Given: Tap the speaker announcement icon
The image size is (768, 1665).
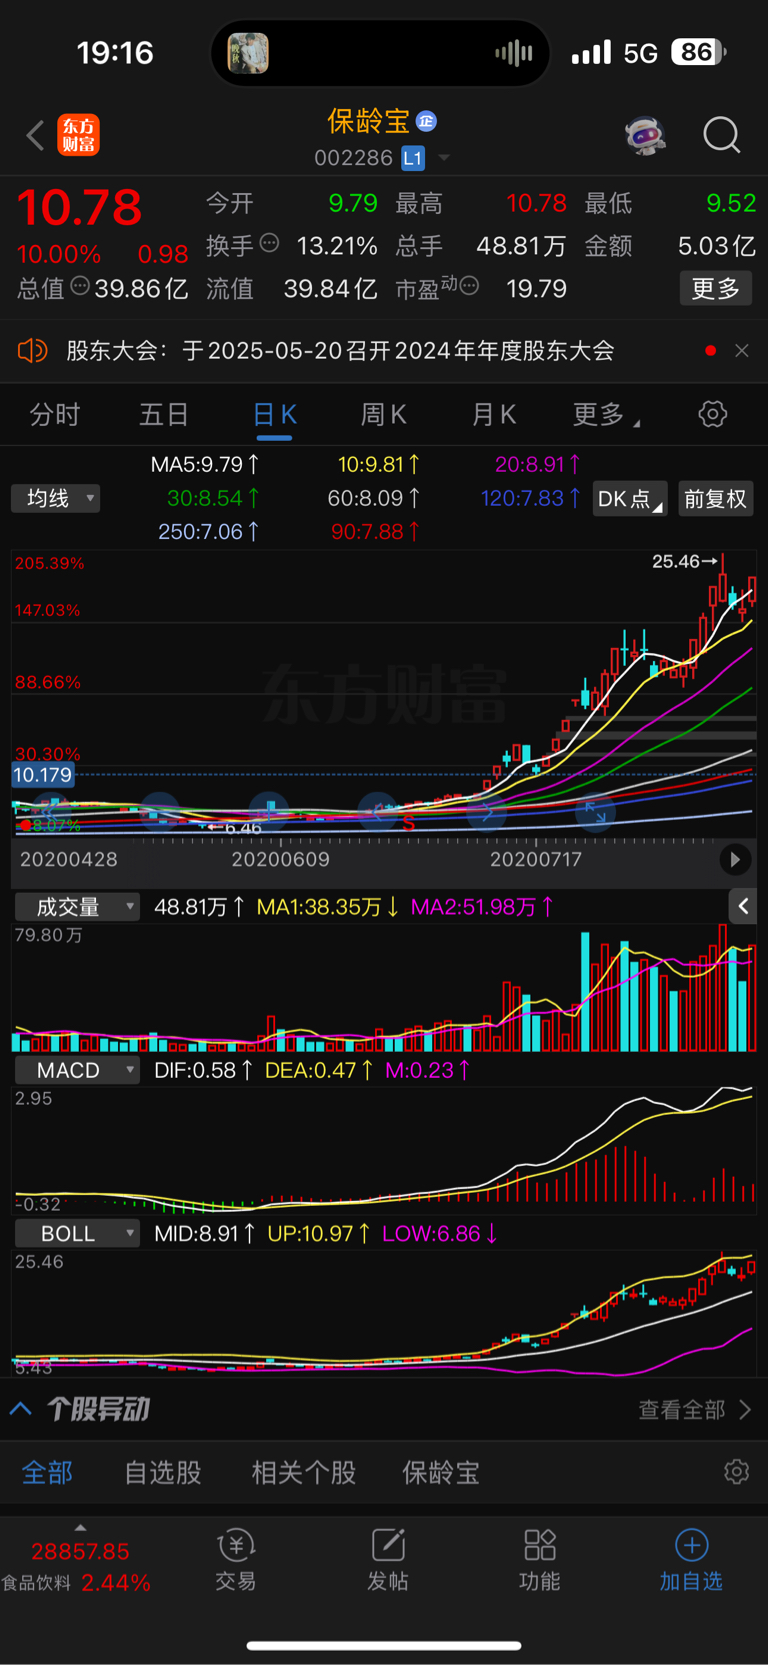Looking at the screenshot, I should pos(33,351).
